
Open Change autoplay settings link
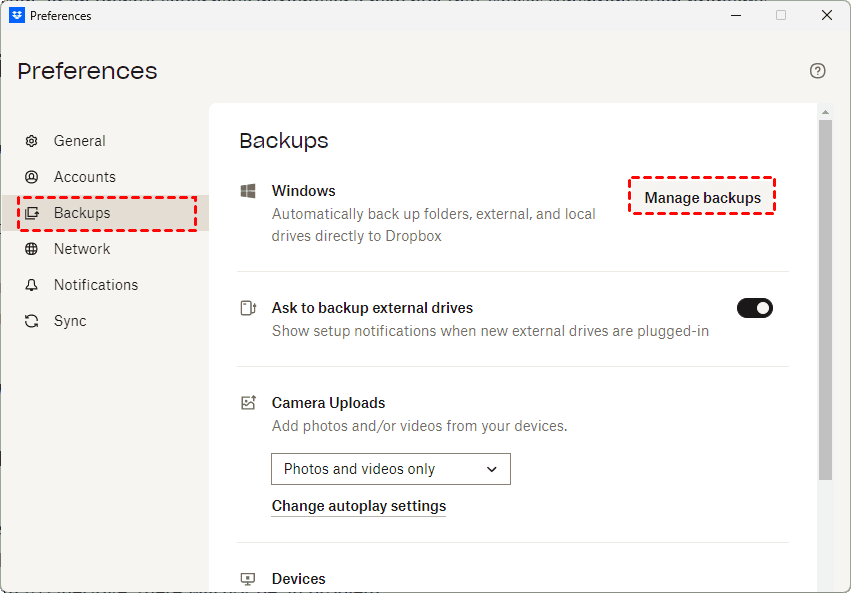(x=359, y=506)
